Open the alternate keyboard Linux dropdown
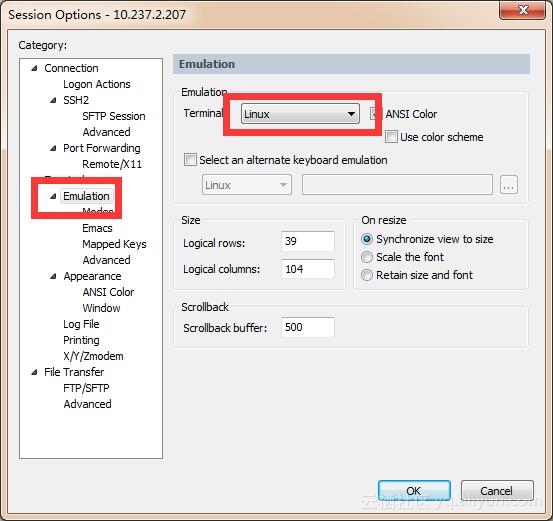The width and height of the screenshot is (553, 521). [x=247, y=184]
